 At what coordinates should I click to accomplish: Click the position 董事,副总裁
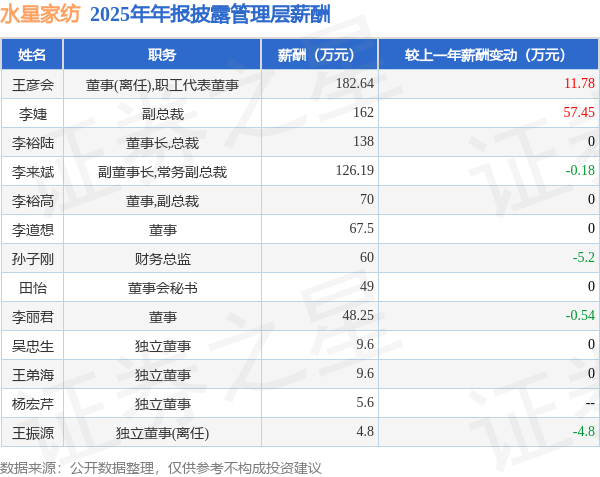point(162,201)
